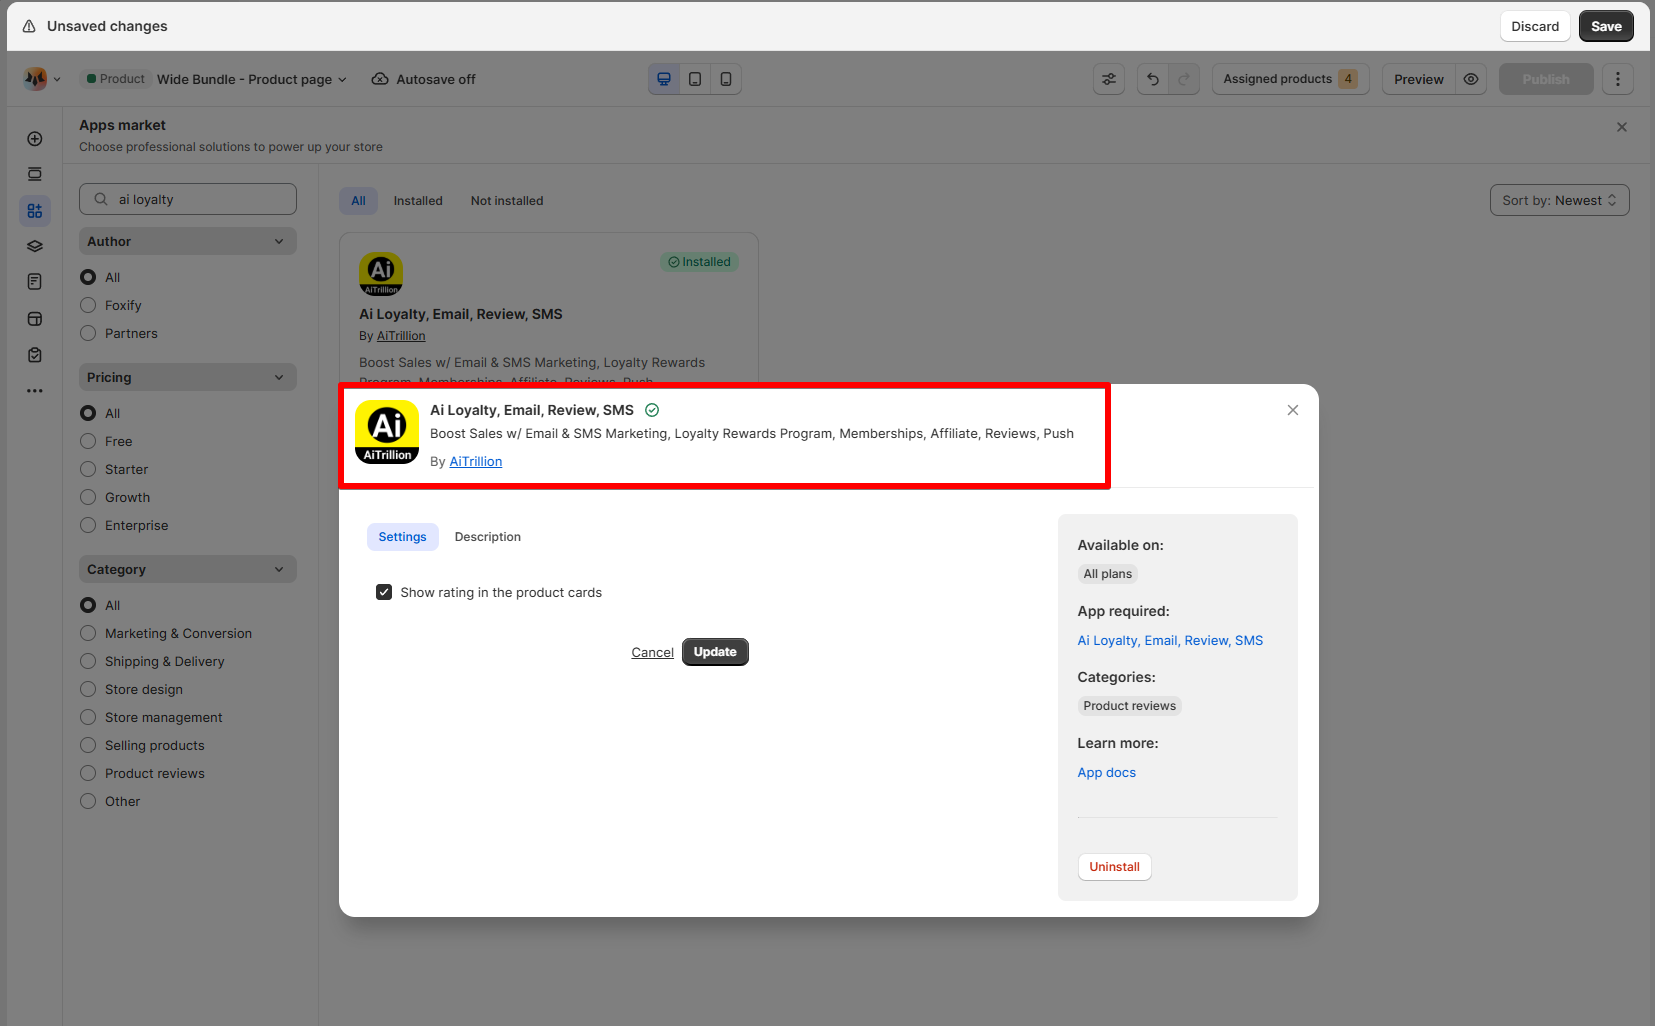Click the add element plus icon
Image resolution: width=1655 pixels, height=1026 pixels.
pyautogui.click(x=35, y=139)
